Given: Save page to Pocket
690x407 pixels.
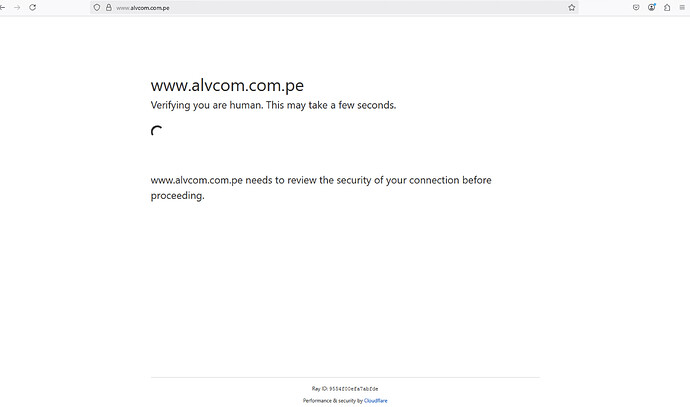Looking at the screenshot, I should click(636, 7).
